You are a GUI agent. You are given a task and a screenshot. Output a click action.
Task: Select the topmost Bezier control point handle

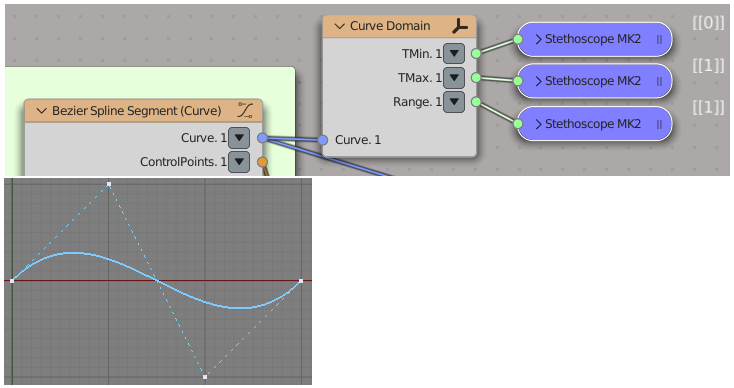(x=109, y=184)
